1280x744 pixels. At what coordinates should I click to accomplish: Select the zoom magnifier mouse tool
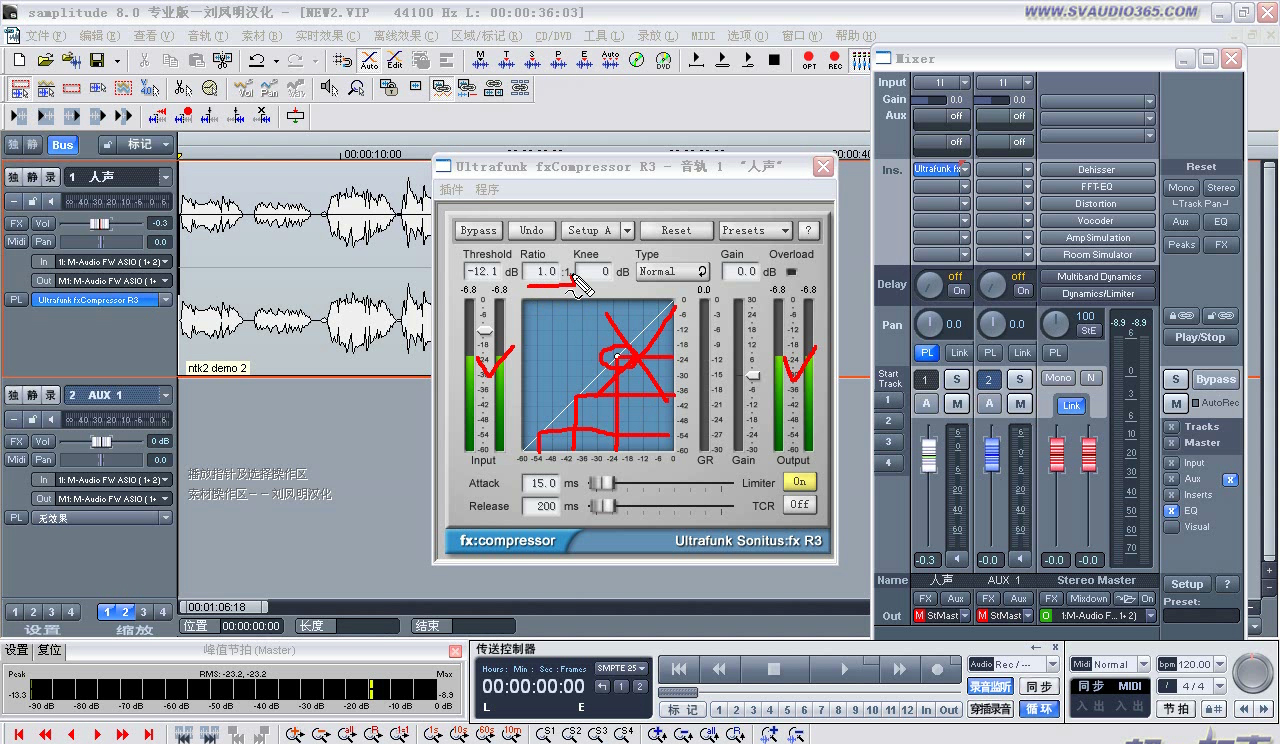point(356,89)
